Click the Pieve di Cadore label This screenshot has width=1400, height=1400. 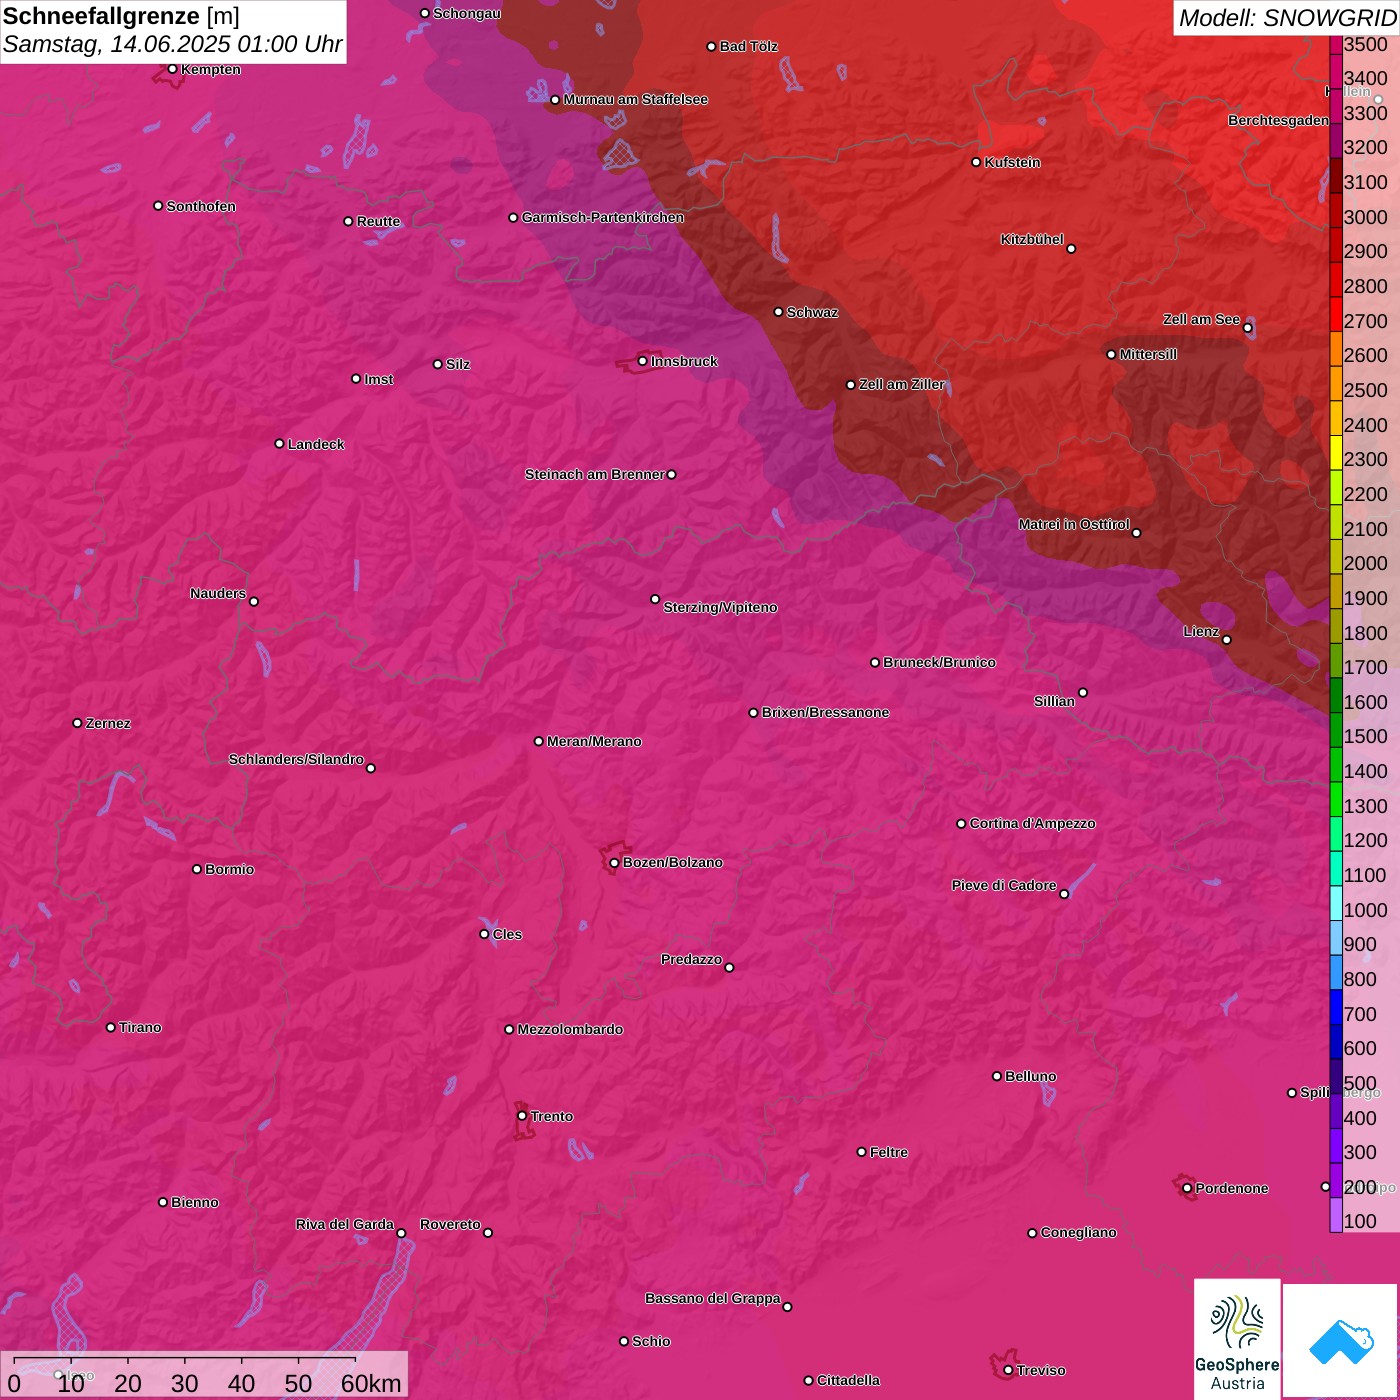tap(1004, 885)
